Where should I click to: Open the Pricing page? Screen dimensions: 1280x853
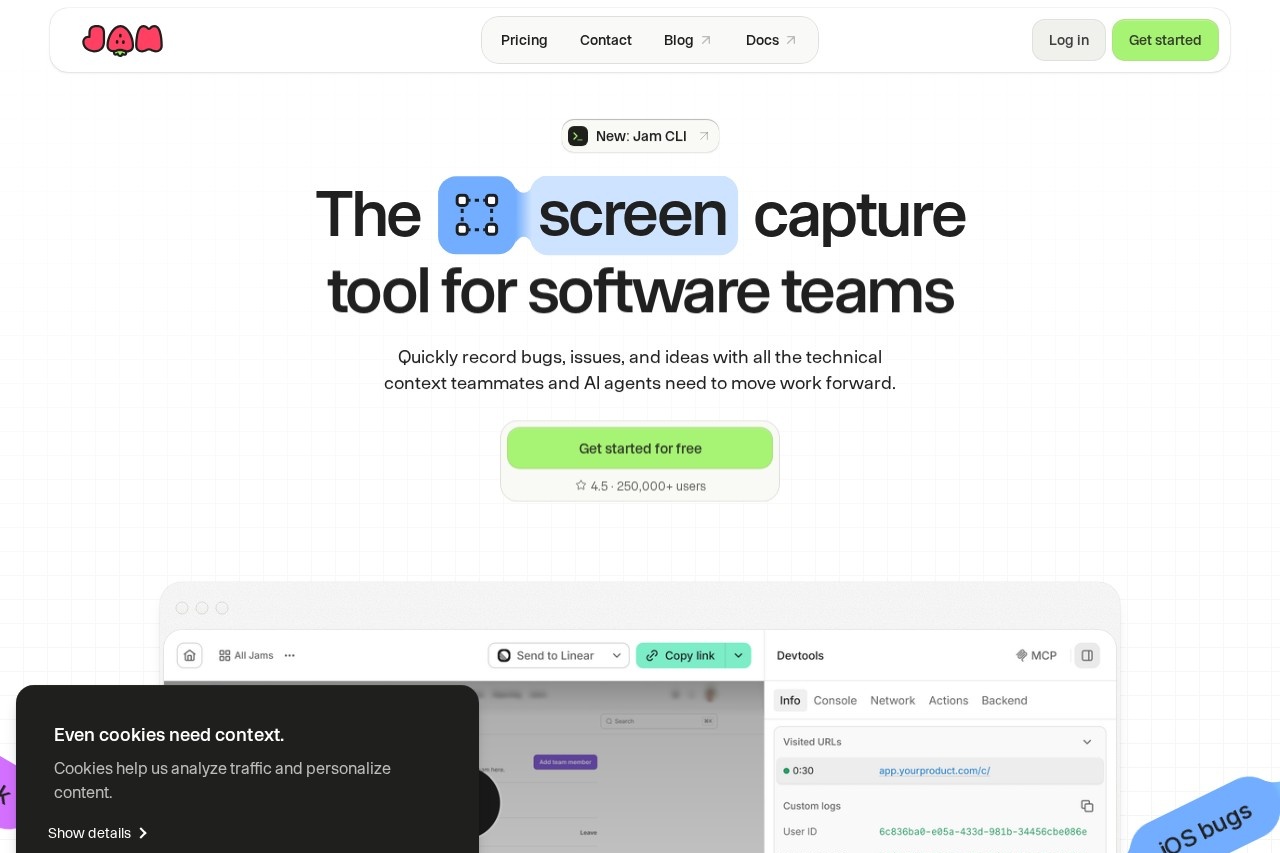pos(524,40)
